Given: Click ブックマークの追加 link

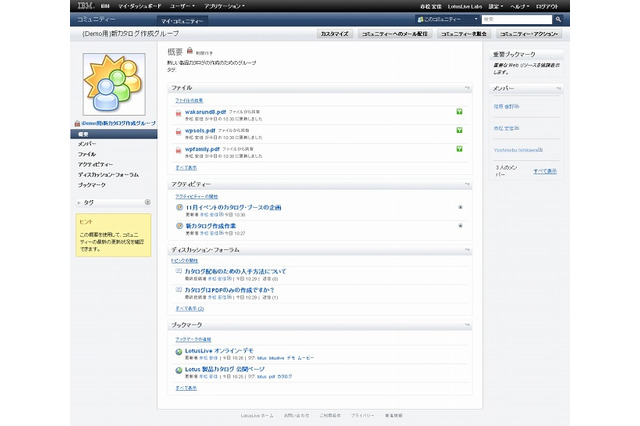Looking at the screenshot, I should [193, 339].
